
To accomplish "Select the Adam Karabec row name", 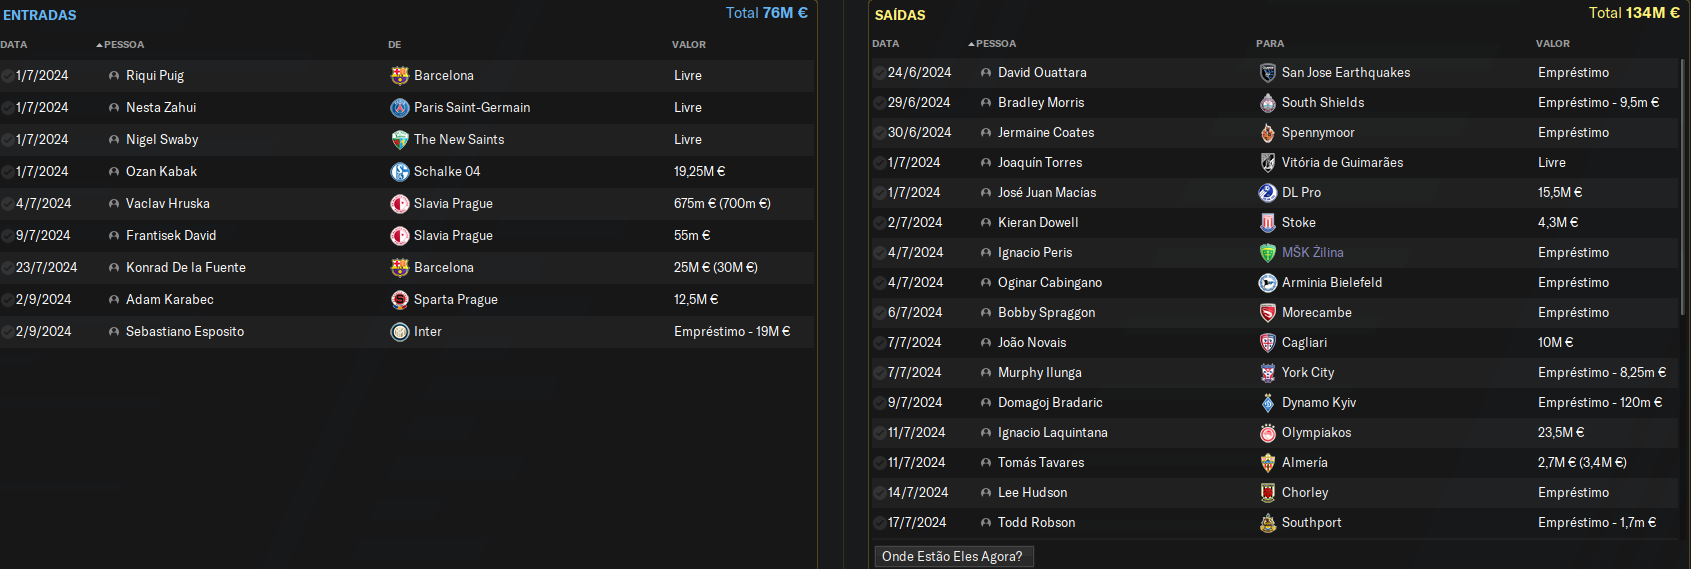I will [170, 299].
